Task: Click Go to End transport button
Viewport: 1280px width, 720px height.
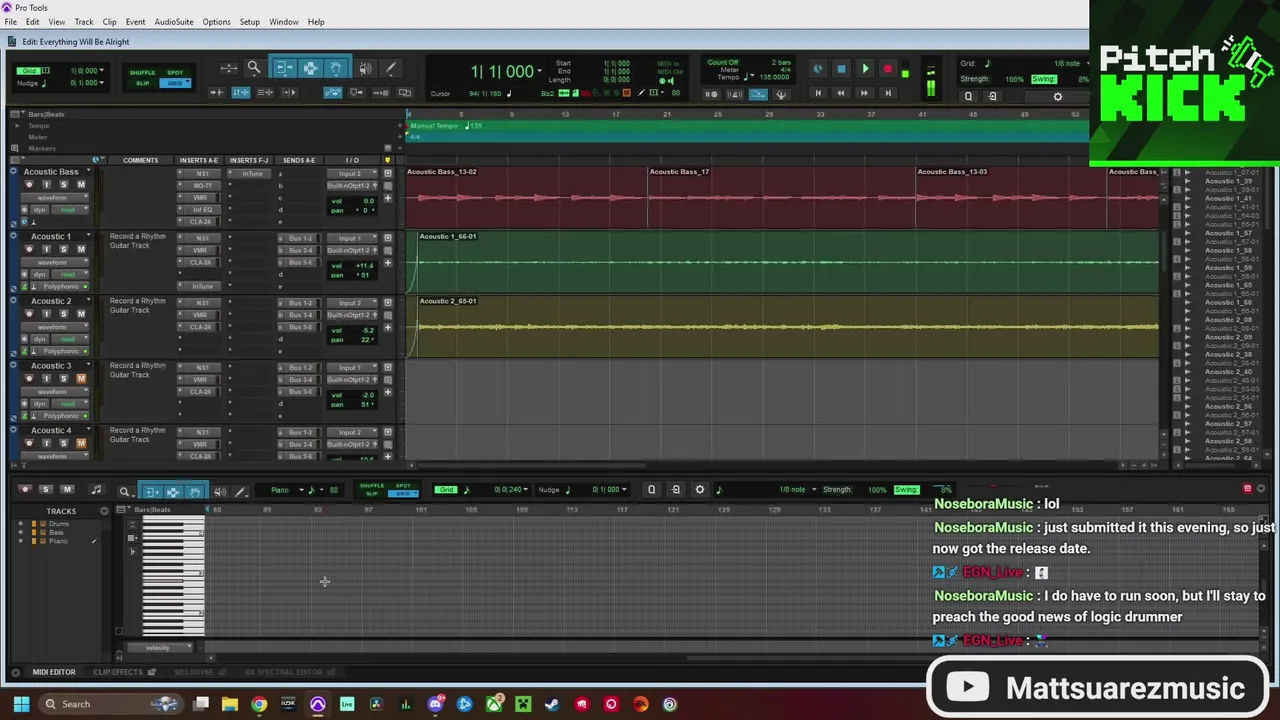Action: pos(888,93)
